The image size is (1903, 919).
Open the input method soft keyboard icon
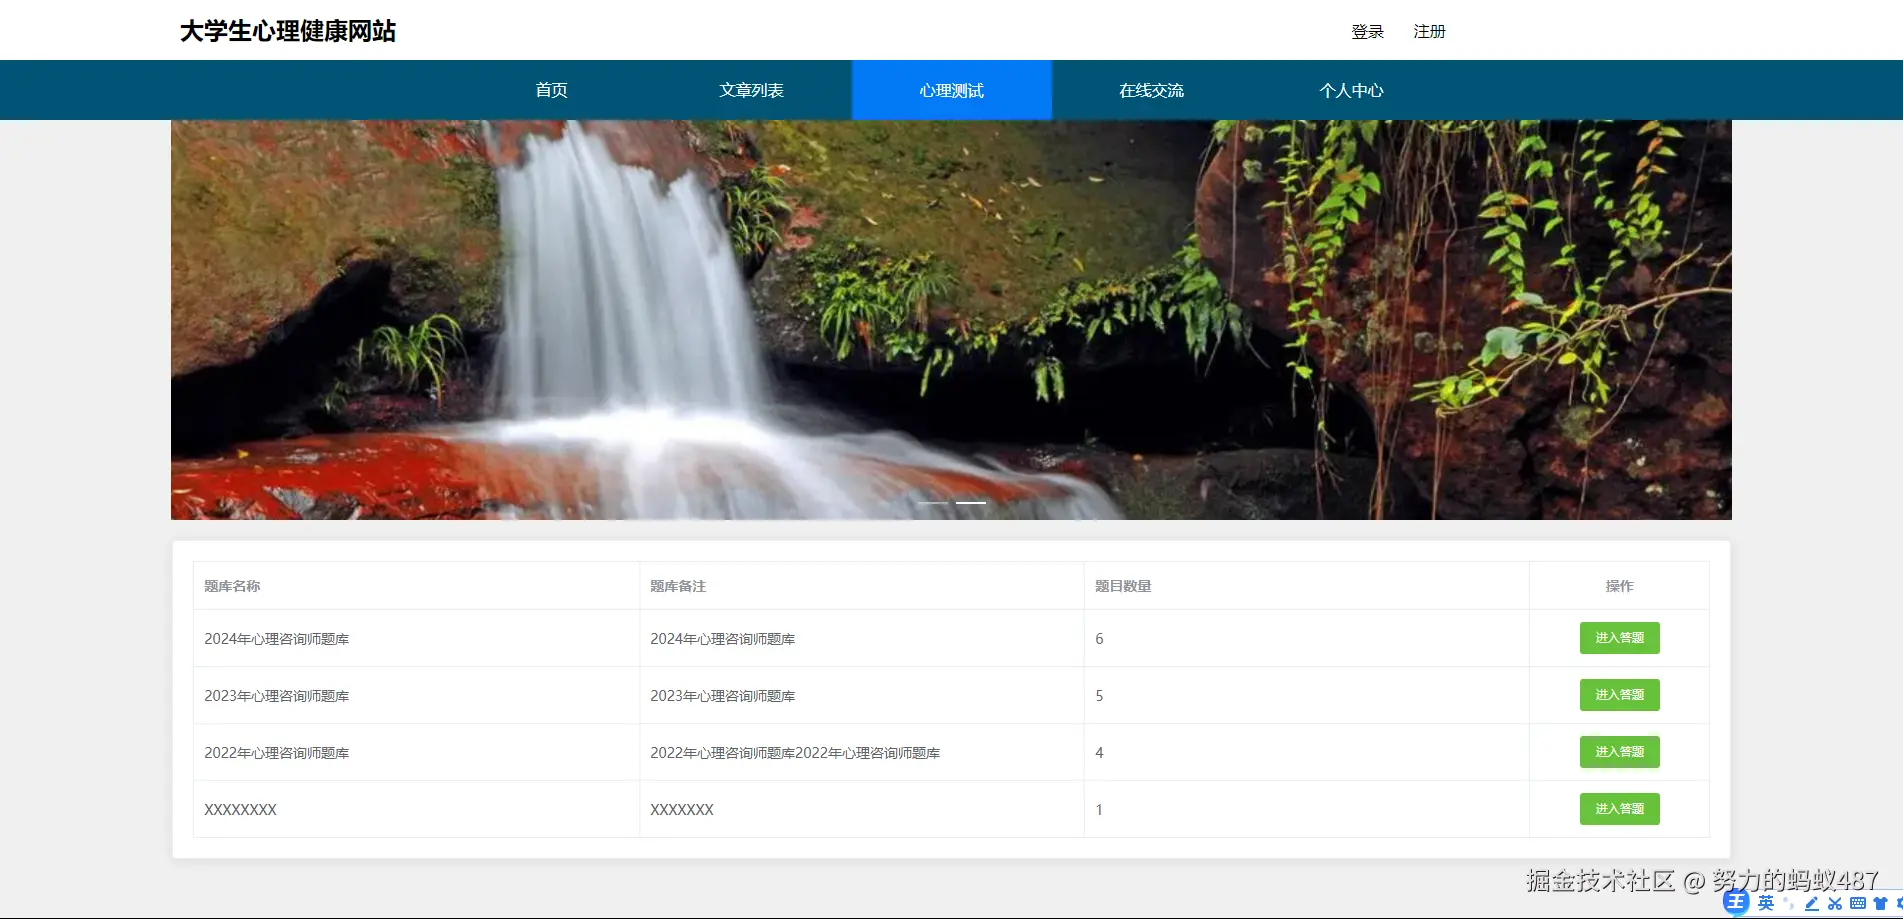1858,904
